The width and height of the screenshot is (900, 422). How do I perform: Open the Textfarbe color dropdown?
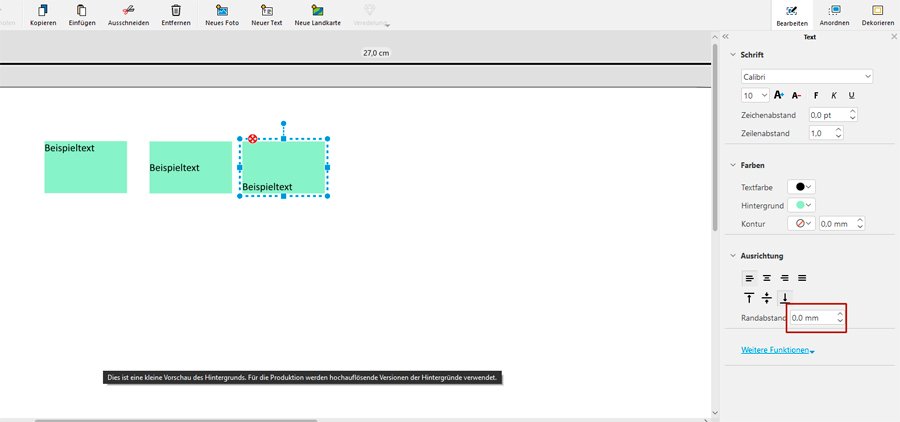tap(802, 187)
